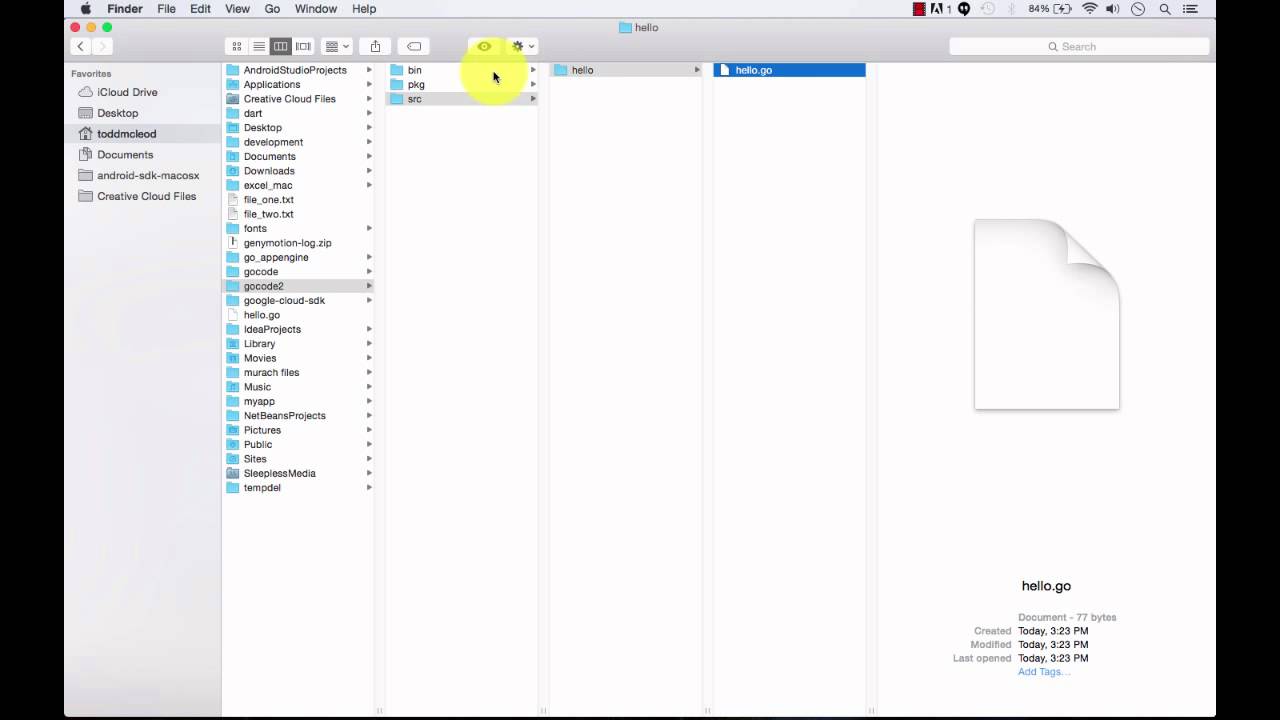The width and height of the screenshot is (1280, 720).
Task: Click the Quick Look eye button
Action: (484, 46)
